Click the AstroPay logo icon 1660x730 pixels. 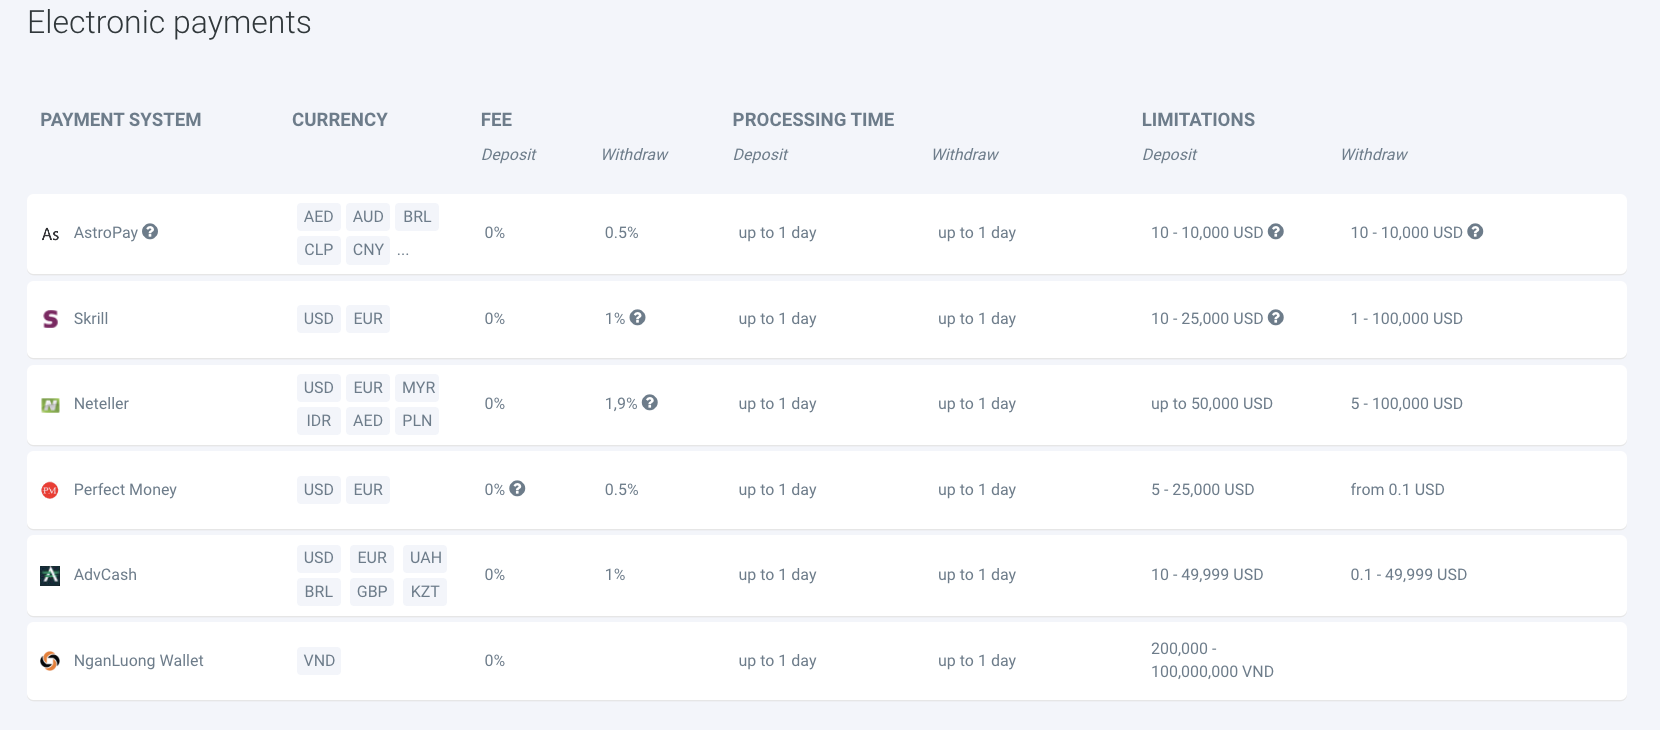50,234
